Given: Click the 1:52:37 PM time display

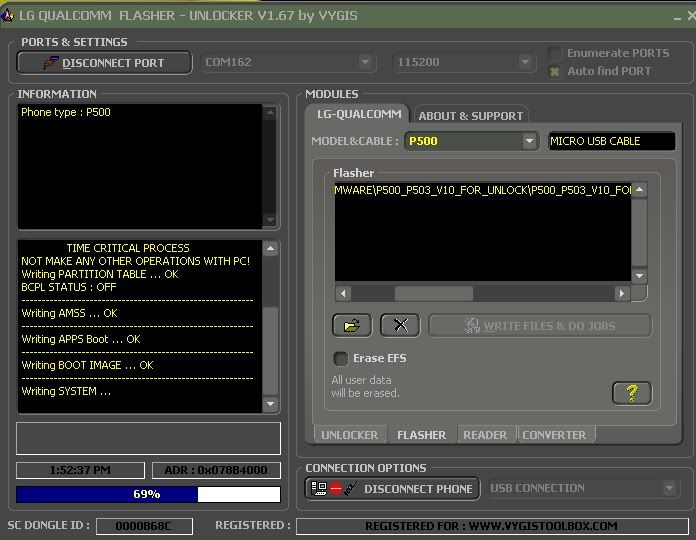Looking at the screenshot, I should 80,470.
